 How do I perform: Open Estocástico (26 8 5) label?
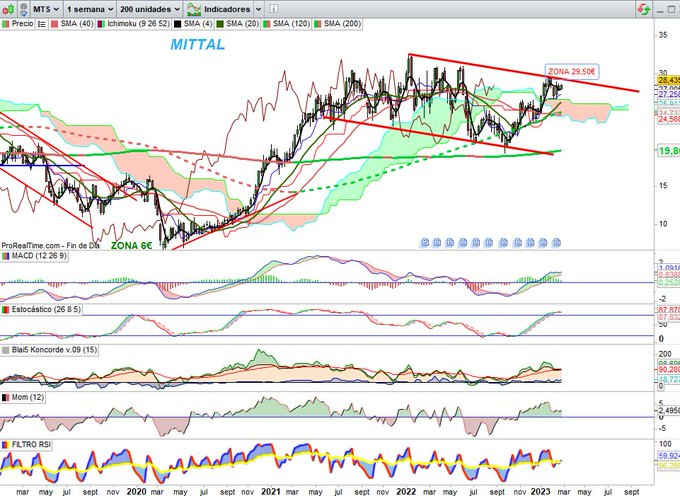tap(46, 310)
